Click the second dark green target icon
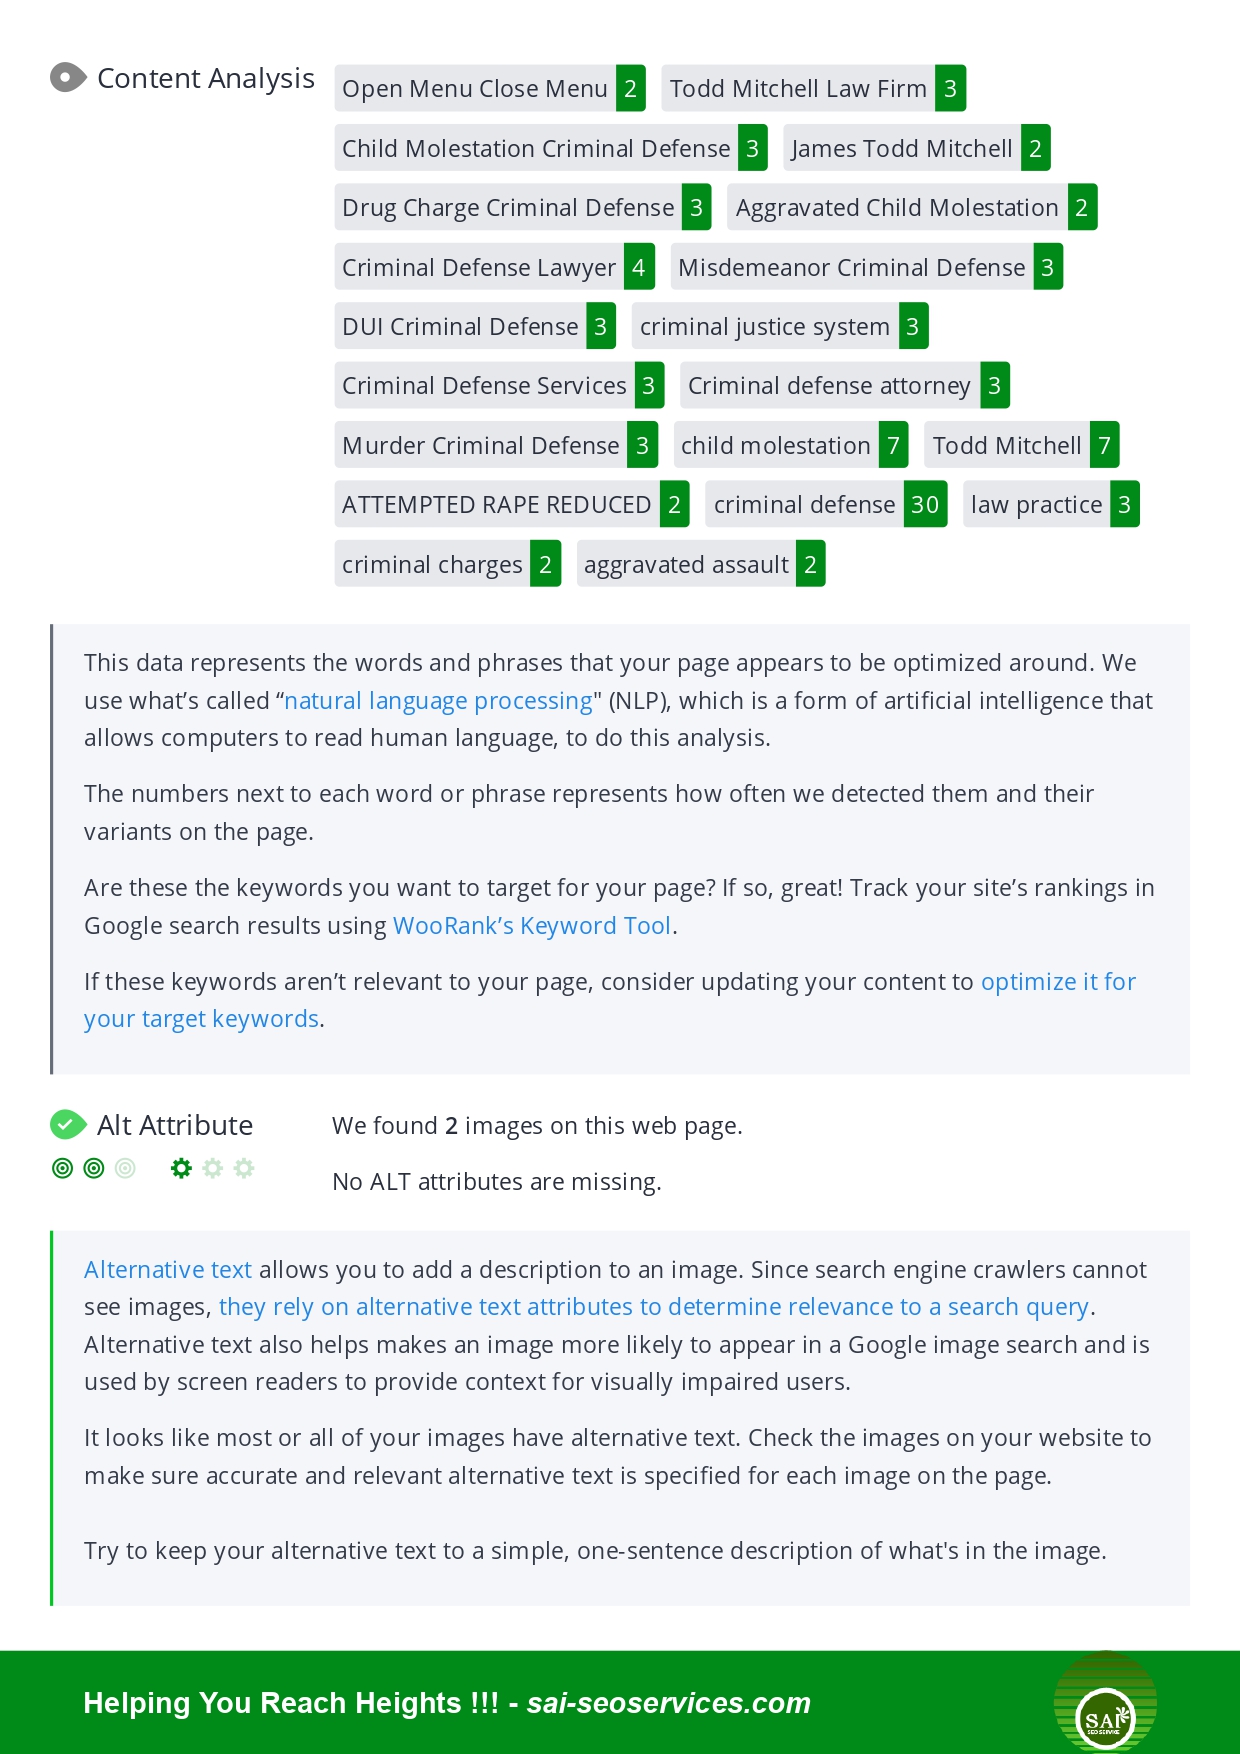 coord(94,1168)
